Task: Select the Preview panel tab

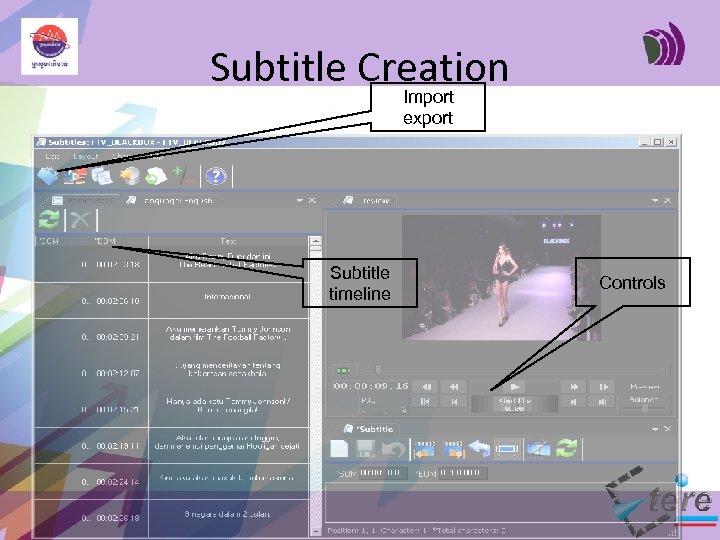Action: pos(369,201)
